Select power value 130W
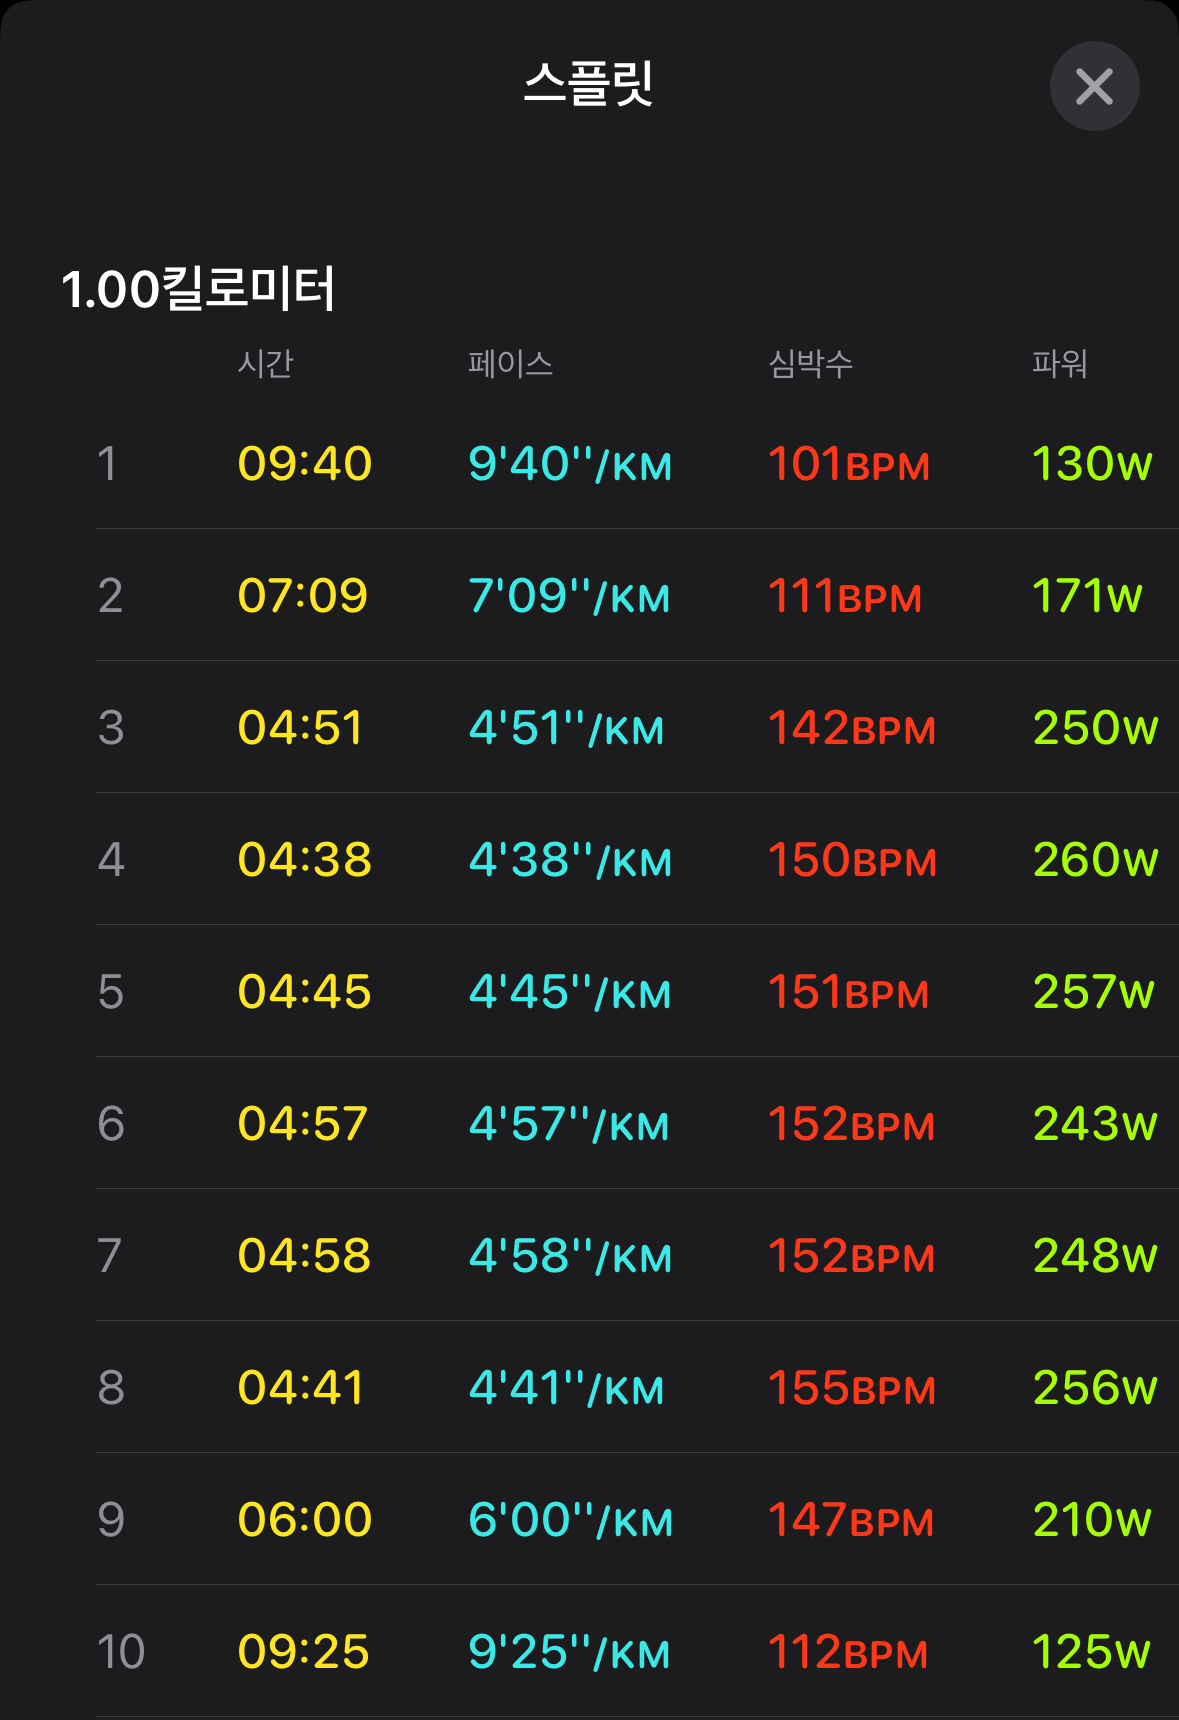1179x1720 pixels. click(1092, 464)
